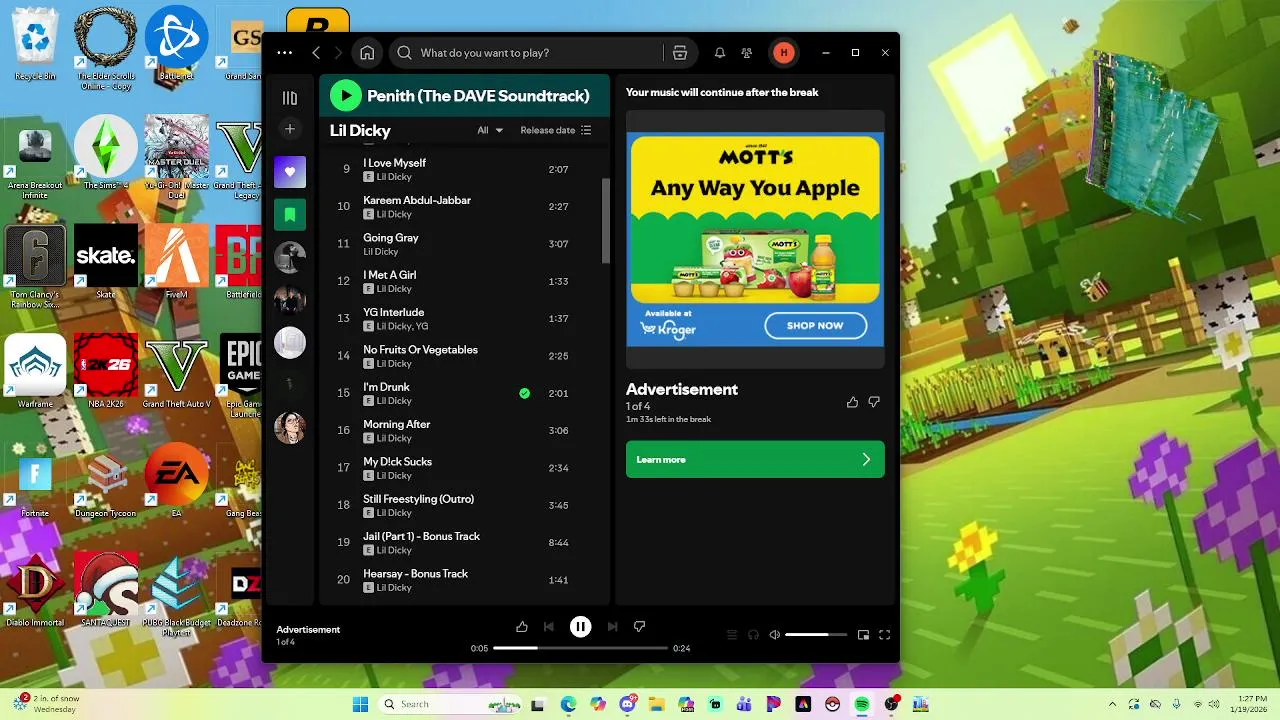The width and height of the screenshot is (1280, 720).
Task: Like the advertisement thumbs up in panel
Action: pyautogui.click(x=852, y=402)
